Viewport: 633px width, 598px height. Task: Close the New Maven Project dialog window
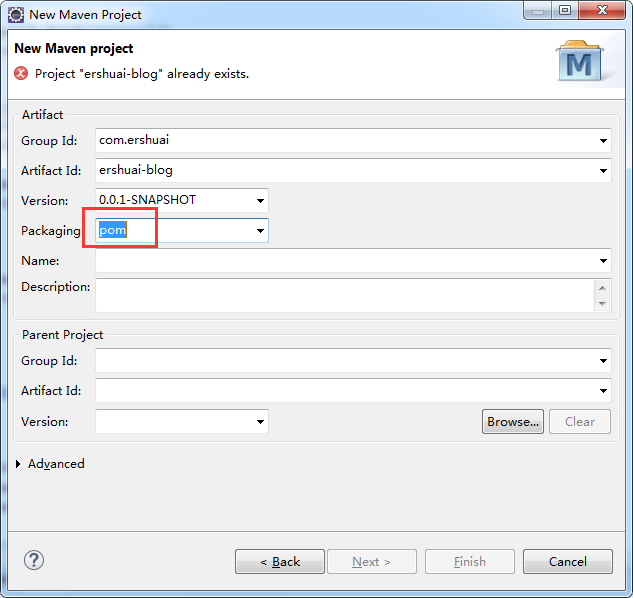coord(602,10)
